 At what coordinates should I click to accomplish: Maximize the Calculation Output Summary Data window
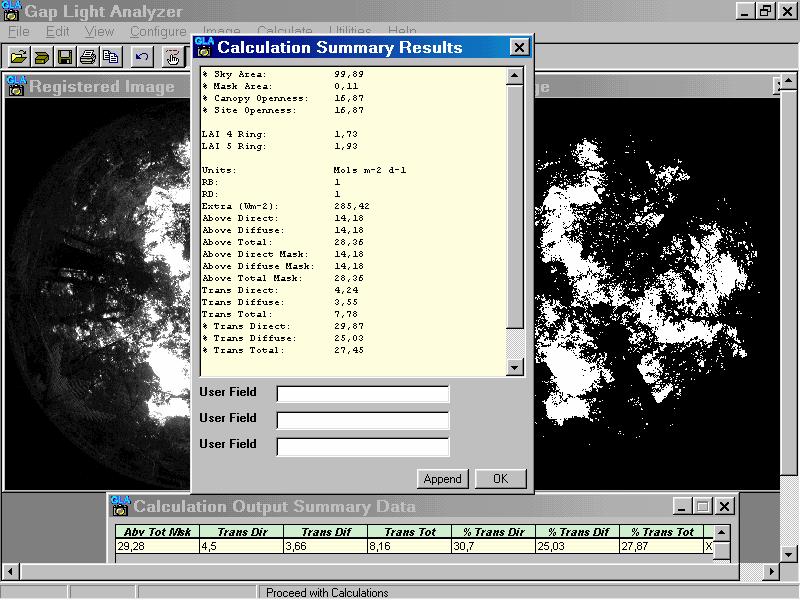point(703,506)
